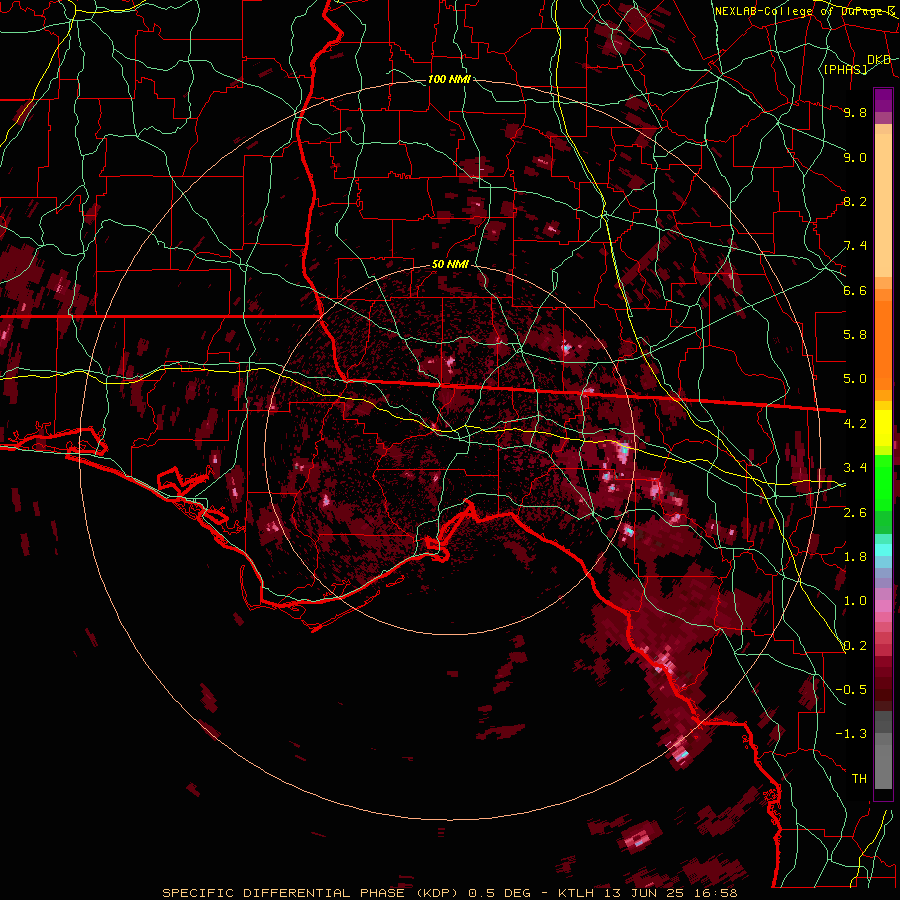
Task: Click the 3.4 value on the color scale
Action: coord(855,468)
